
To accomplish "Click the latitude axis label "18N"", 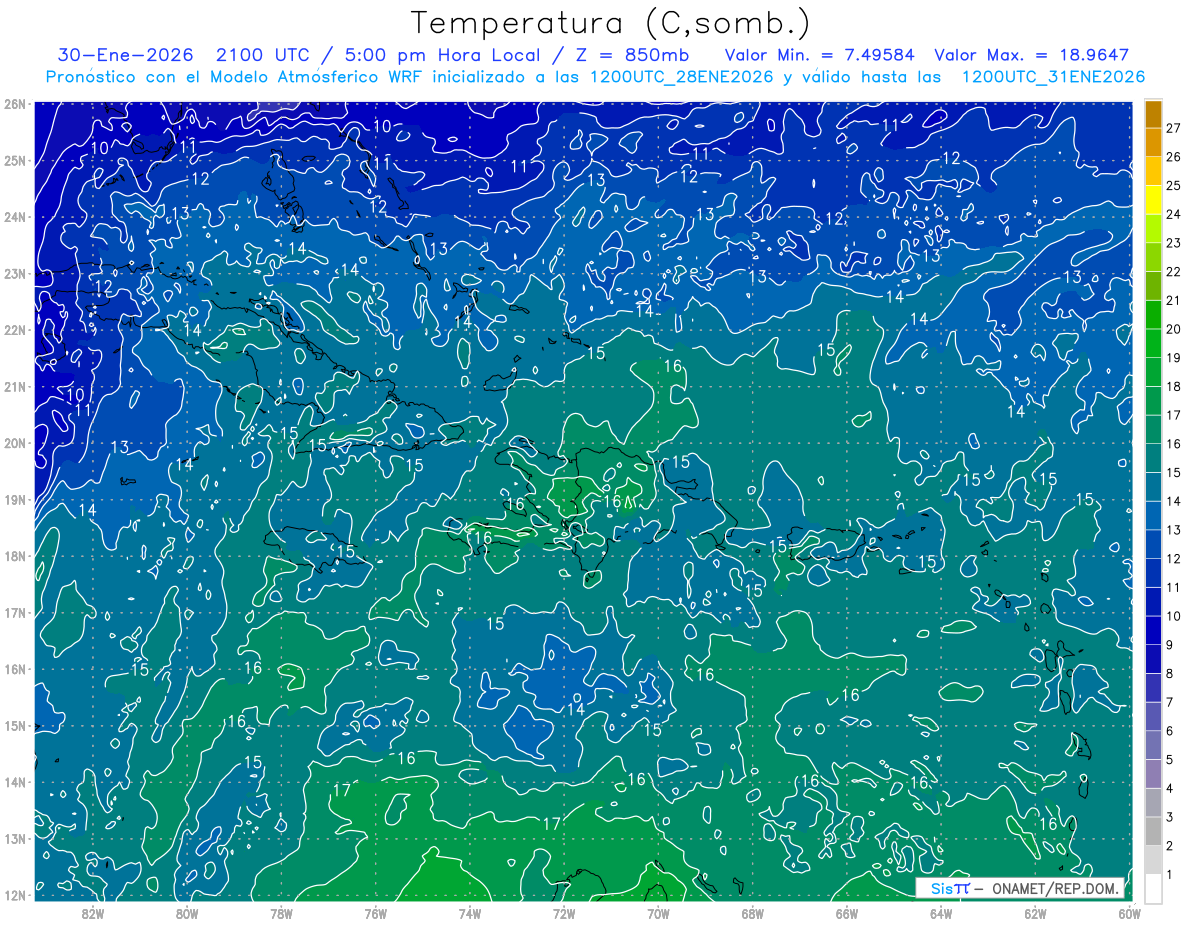I will [15, 556].
